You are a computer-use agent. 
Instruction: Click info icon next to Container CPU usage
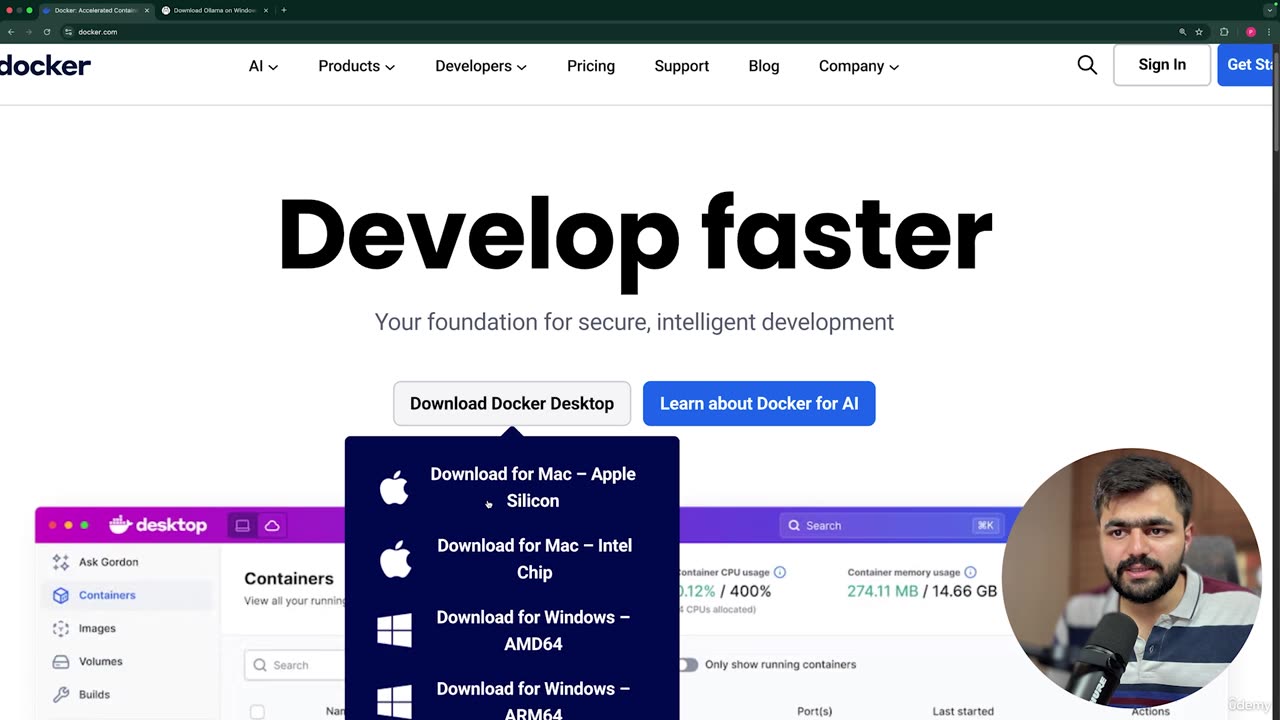(780, 572)
